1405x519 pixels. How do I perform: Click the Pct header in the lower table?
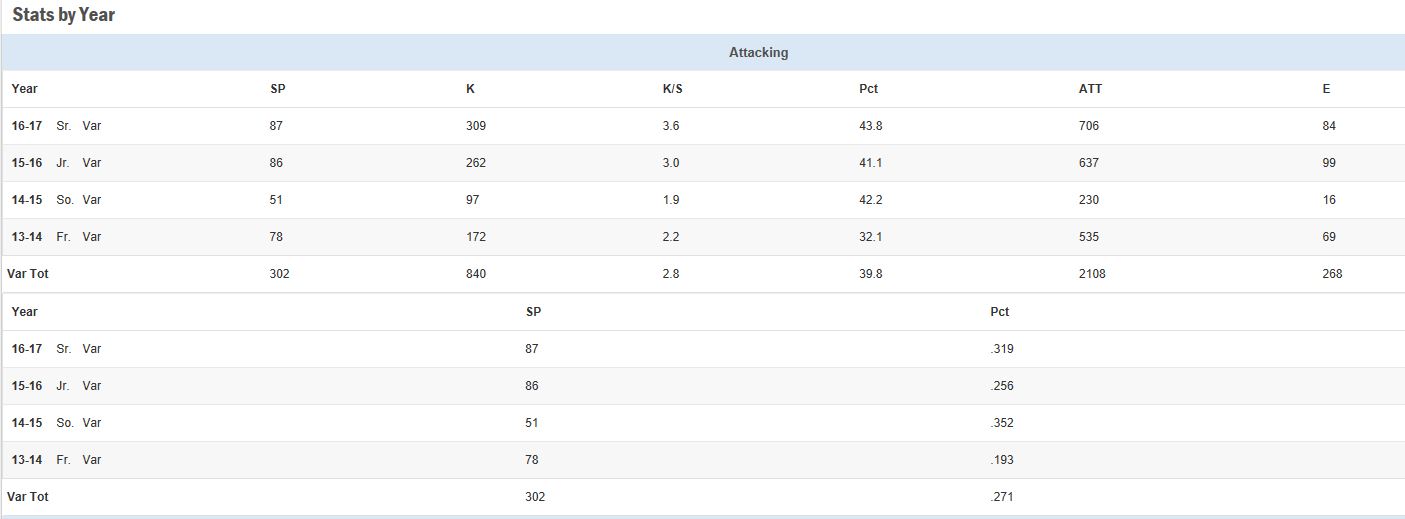tap(1000, 312)
